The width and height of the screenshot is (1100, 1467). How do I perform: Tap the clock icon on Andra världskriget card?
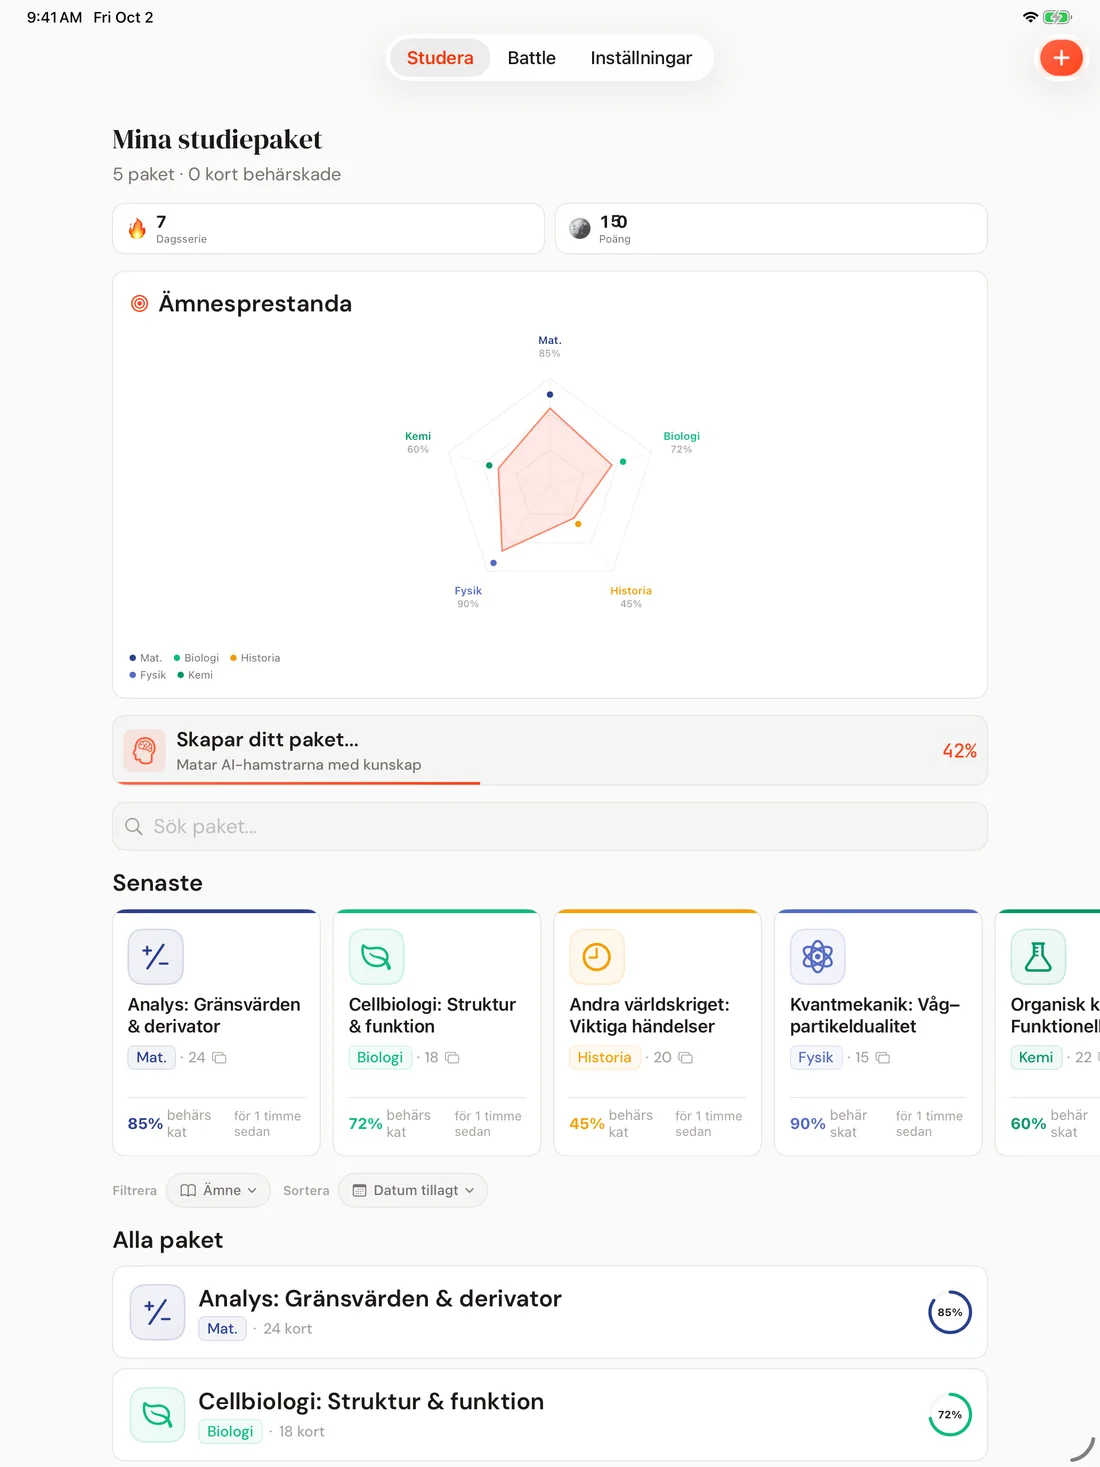click(597, 957)
